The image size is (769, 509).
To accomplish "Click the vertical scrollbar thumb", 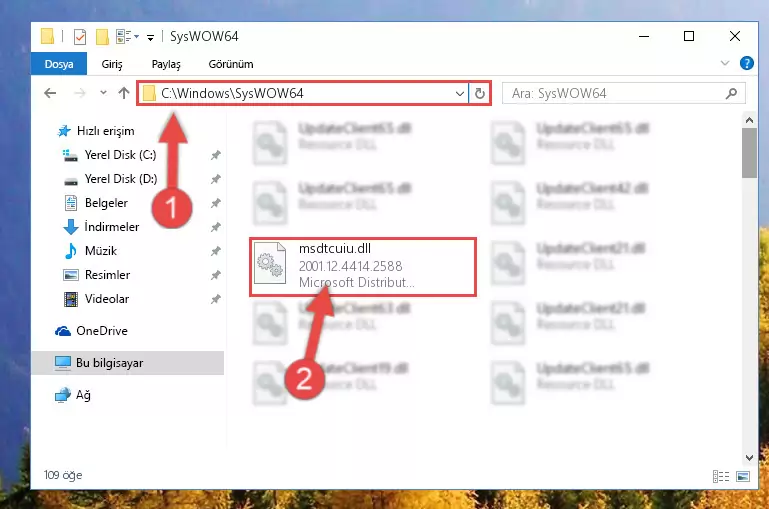I will (749, 153).
